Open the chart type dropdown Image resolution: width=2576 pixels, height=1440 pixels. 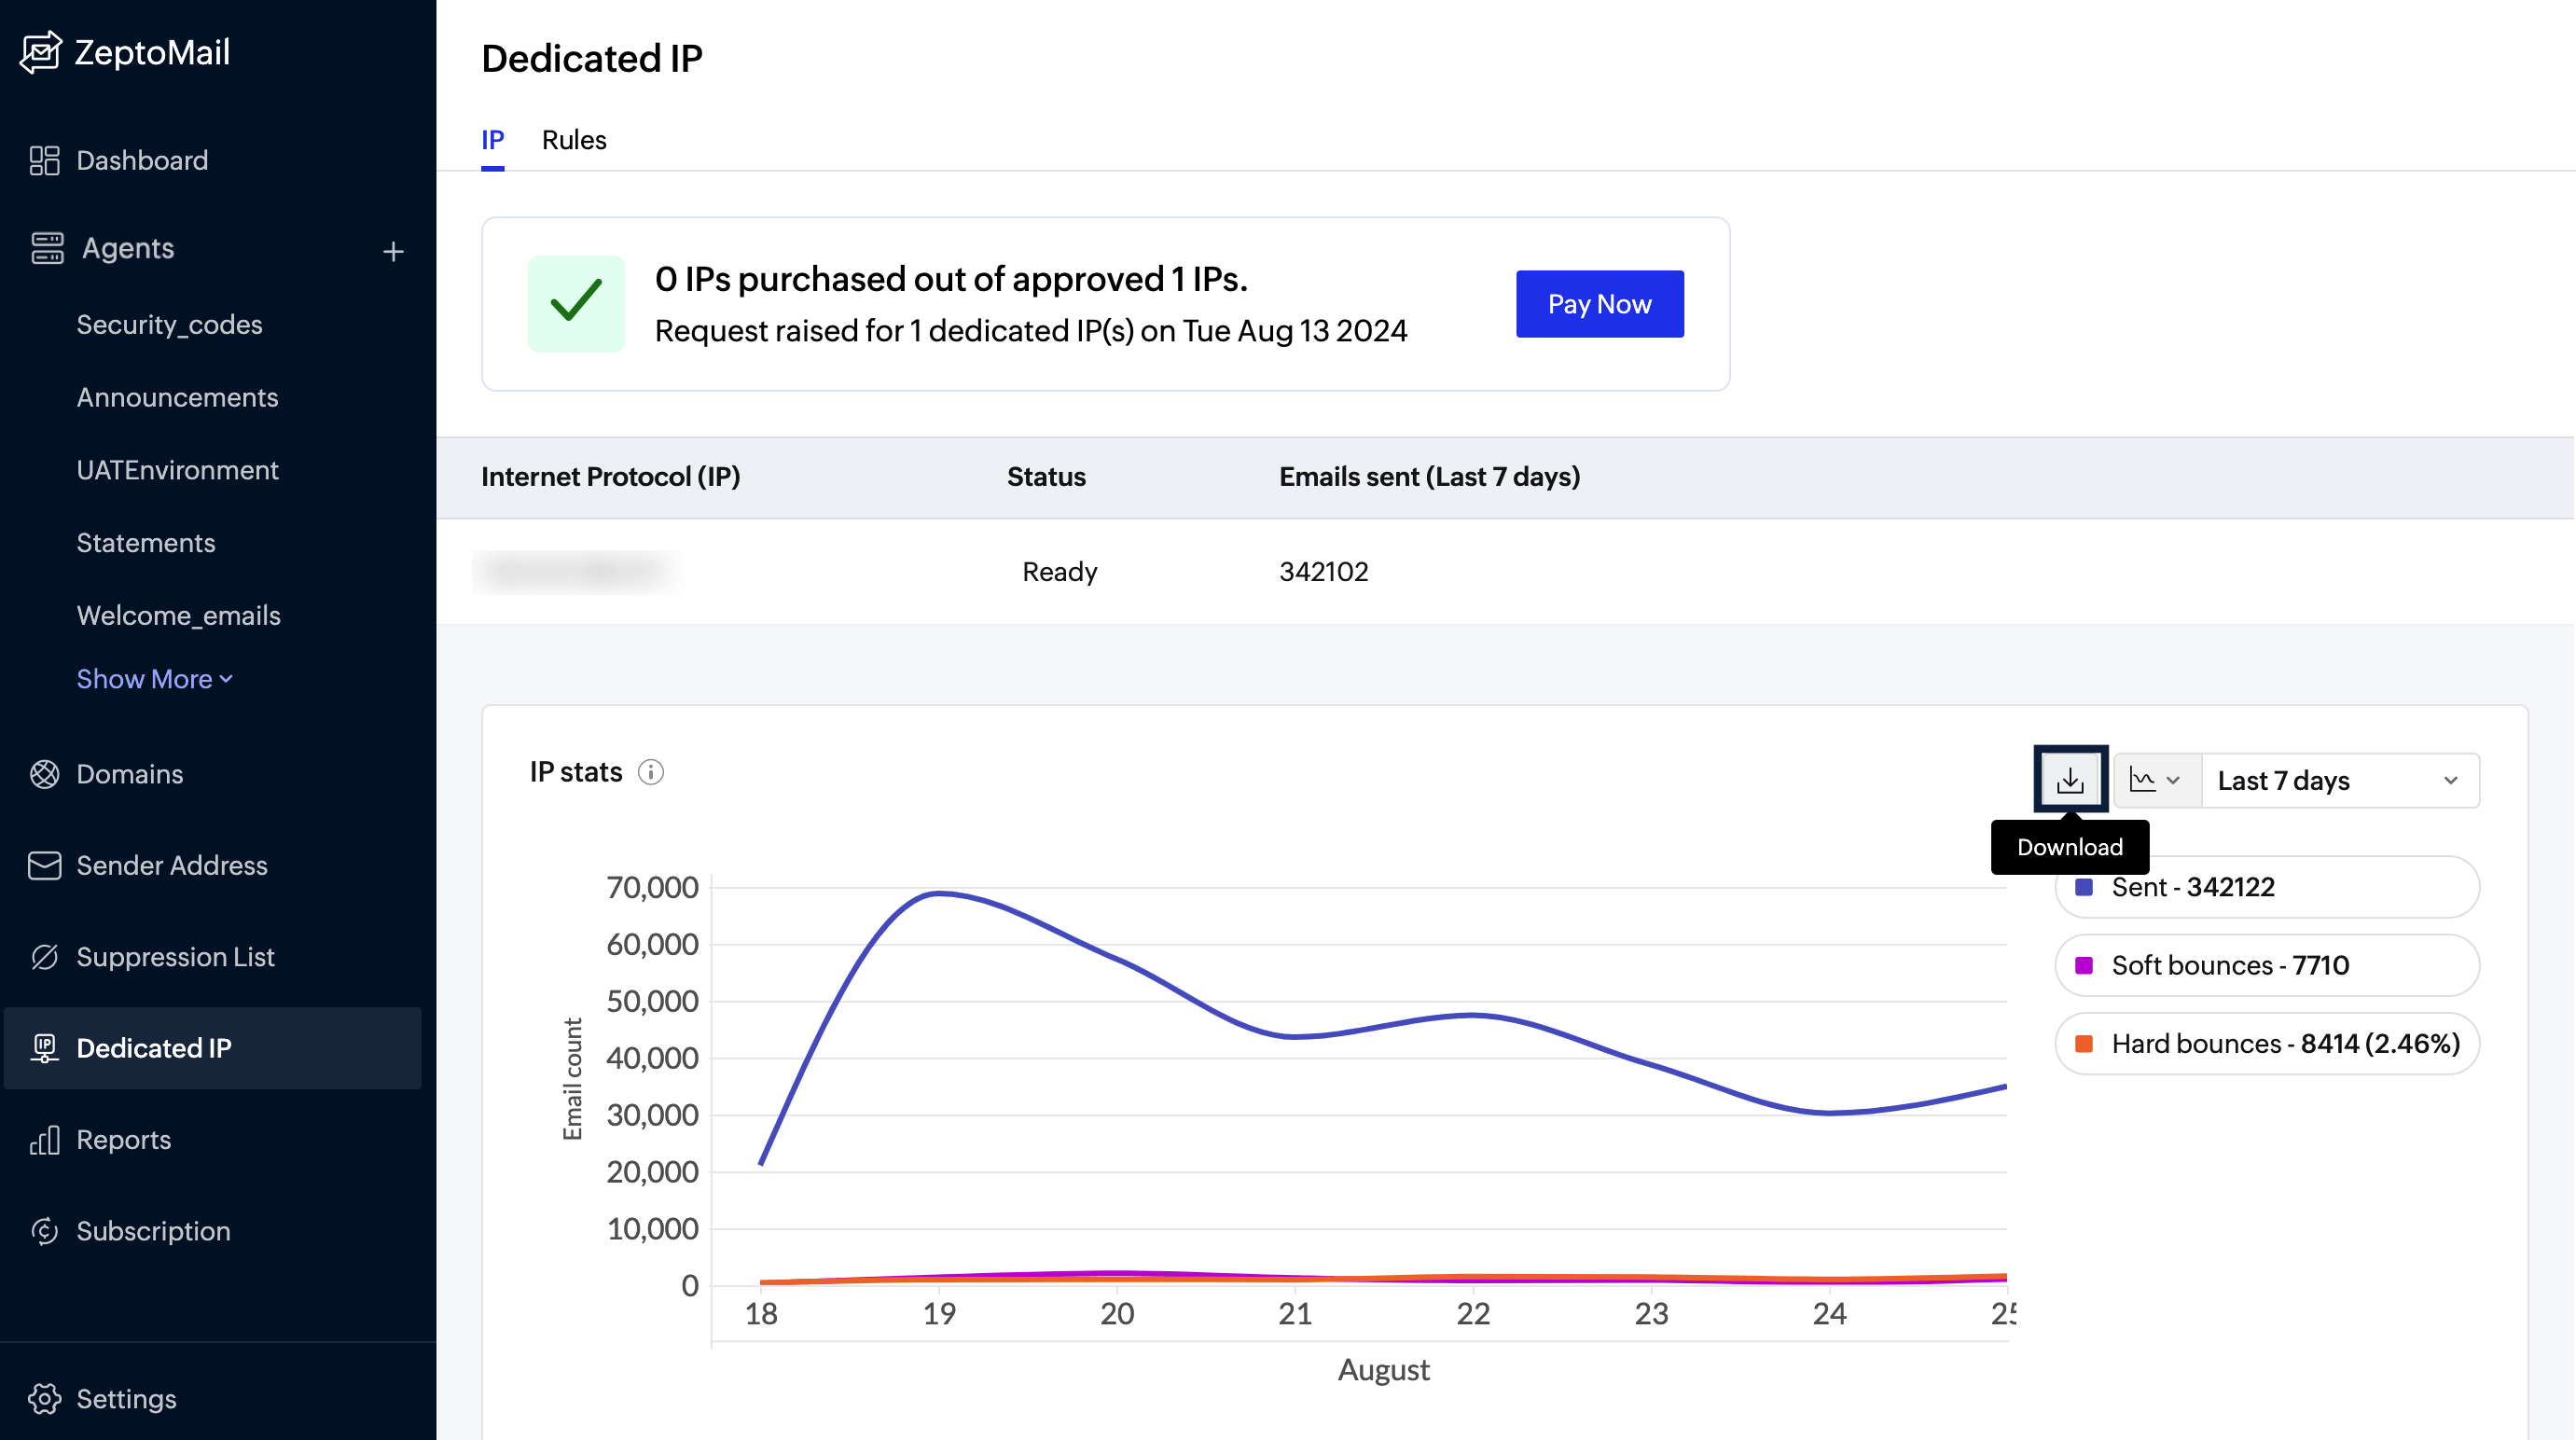(2155, 780)
